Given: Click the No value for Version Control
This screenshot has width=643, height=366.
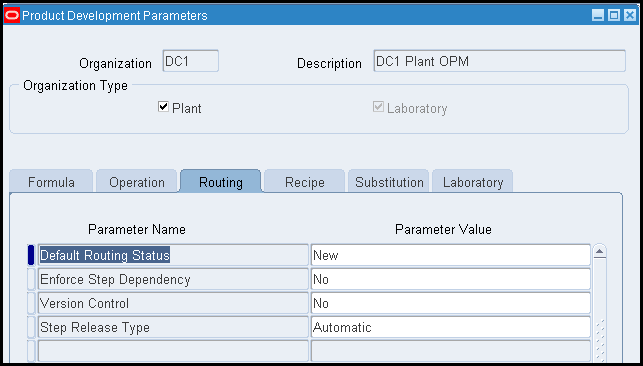Looking at the screenshot, I should coord(451,303).
